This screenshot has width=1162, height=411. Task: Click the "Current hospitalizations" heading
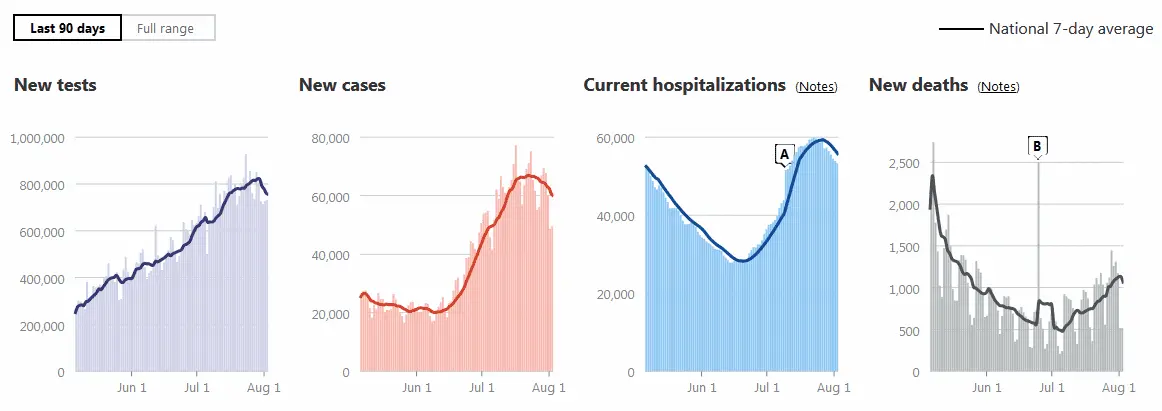(684, 85)
